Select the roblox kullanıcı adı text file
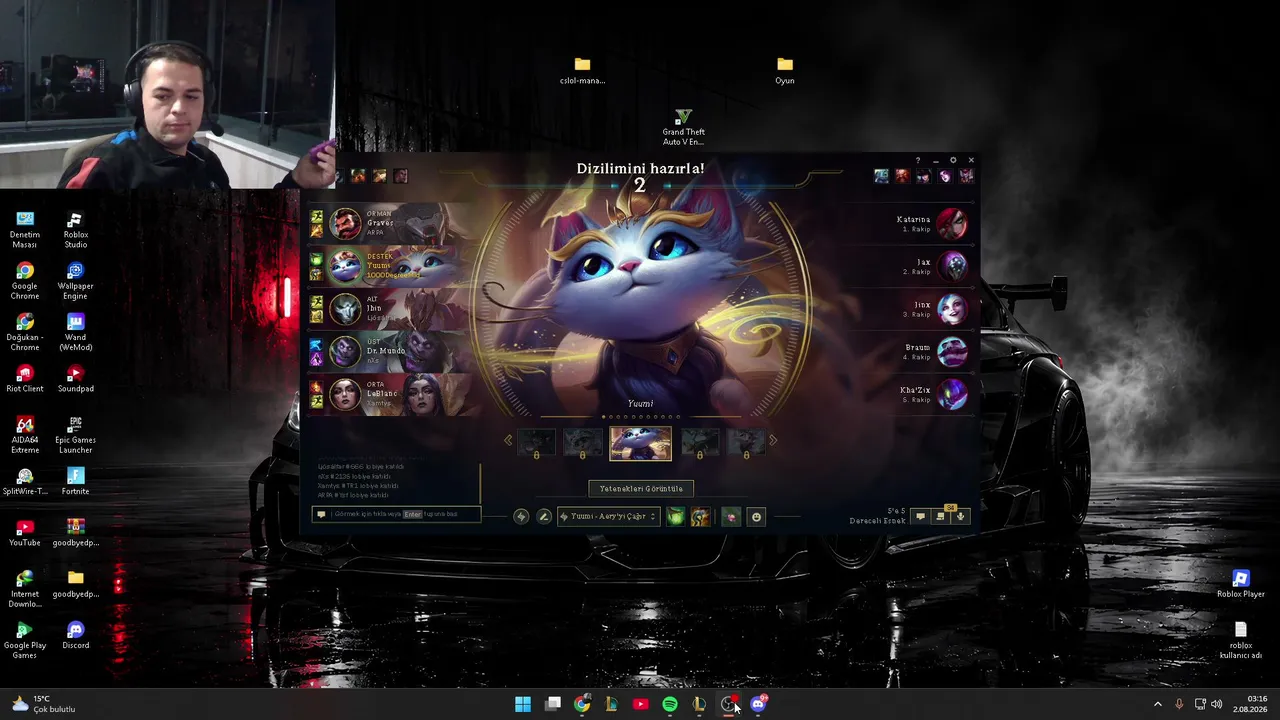Viewport: 1280px width, 720px height. 1241,640
